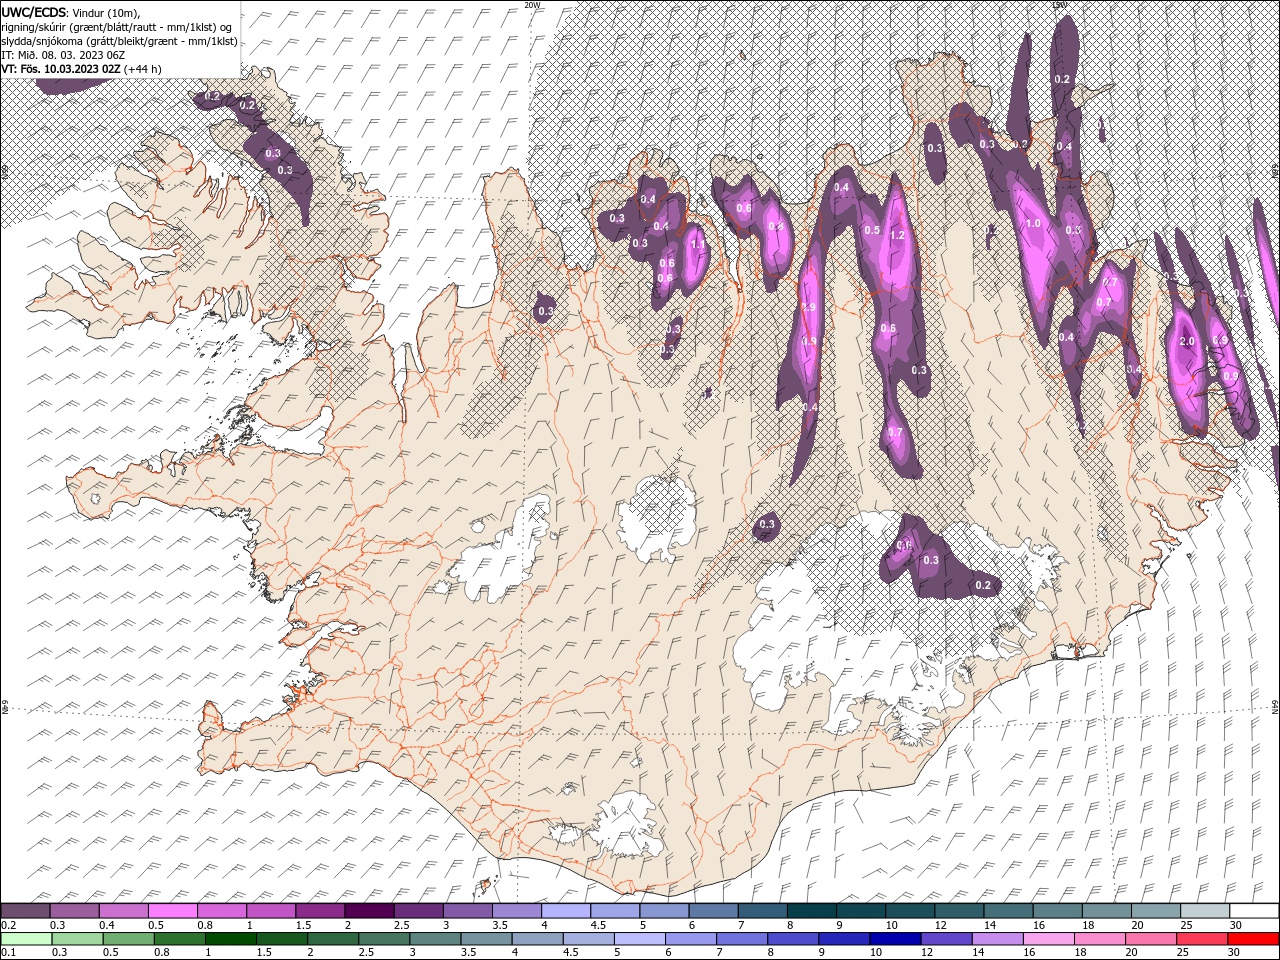Pick the pink 20 rain legend swatch
The width and height of the screenshot is (1280, 960).
tap(1151, 939)
